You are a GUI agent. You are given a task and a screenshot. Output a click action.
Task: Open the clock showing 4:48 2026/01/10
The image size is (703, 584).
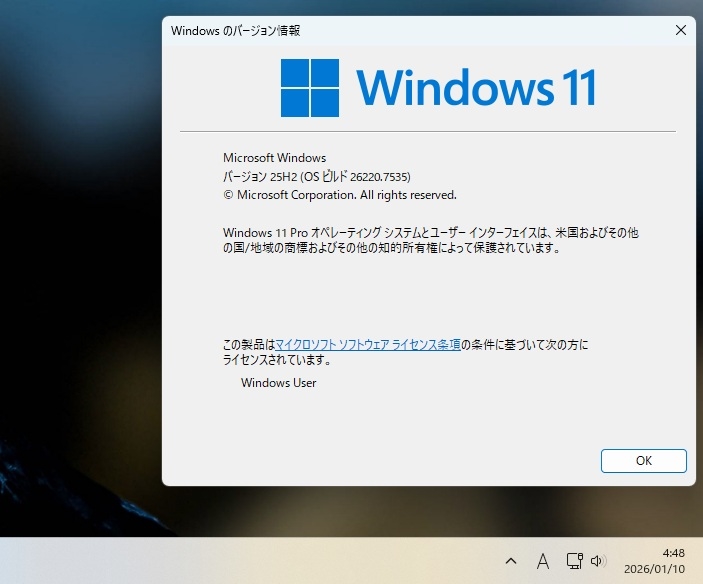(654, 561)
